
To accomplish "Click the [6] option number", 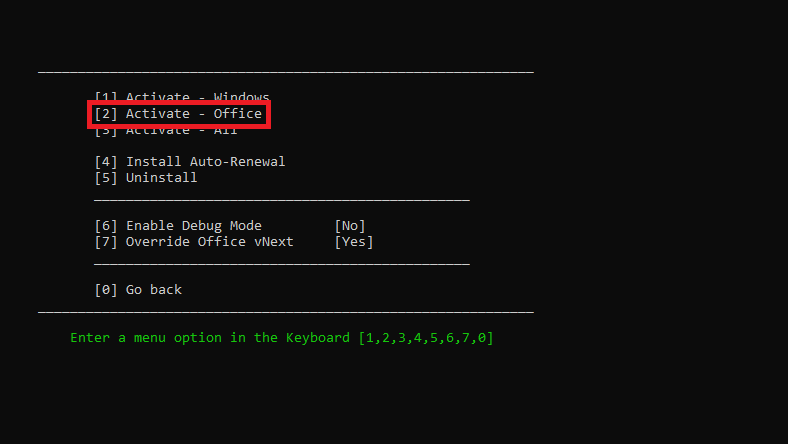I will [106, 226].
